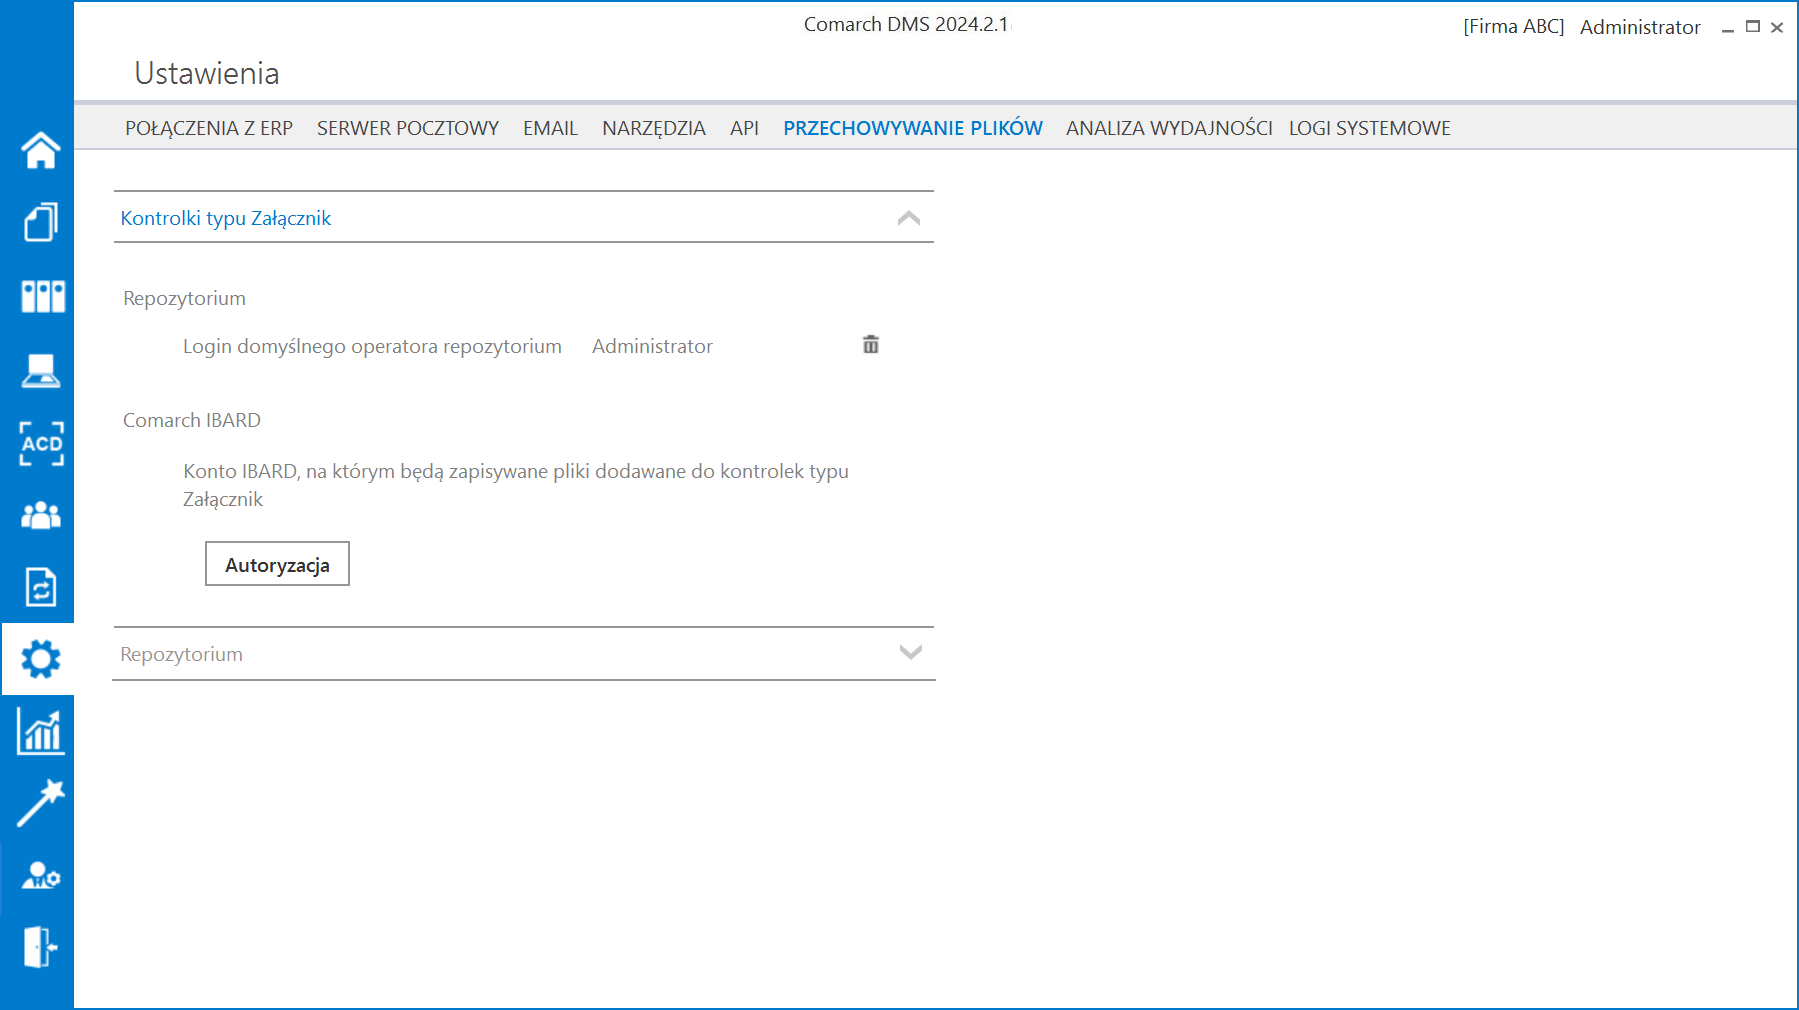Screen dimensions: 1799x1010
Task: Click the Autoryzacja button
Action: pyautogui.click(x=277, y=564)
